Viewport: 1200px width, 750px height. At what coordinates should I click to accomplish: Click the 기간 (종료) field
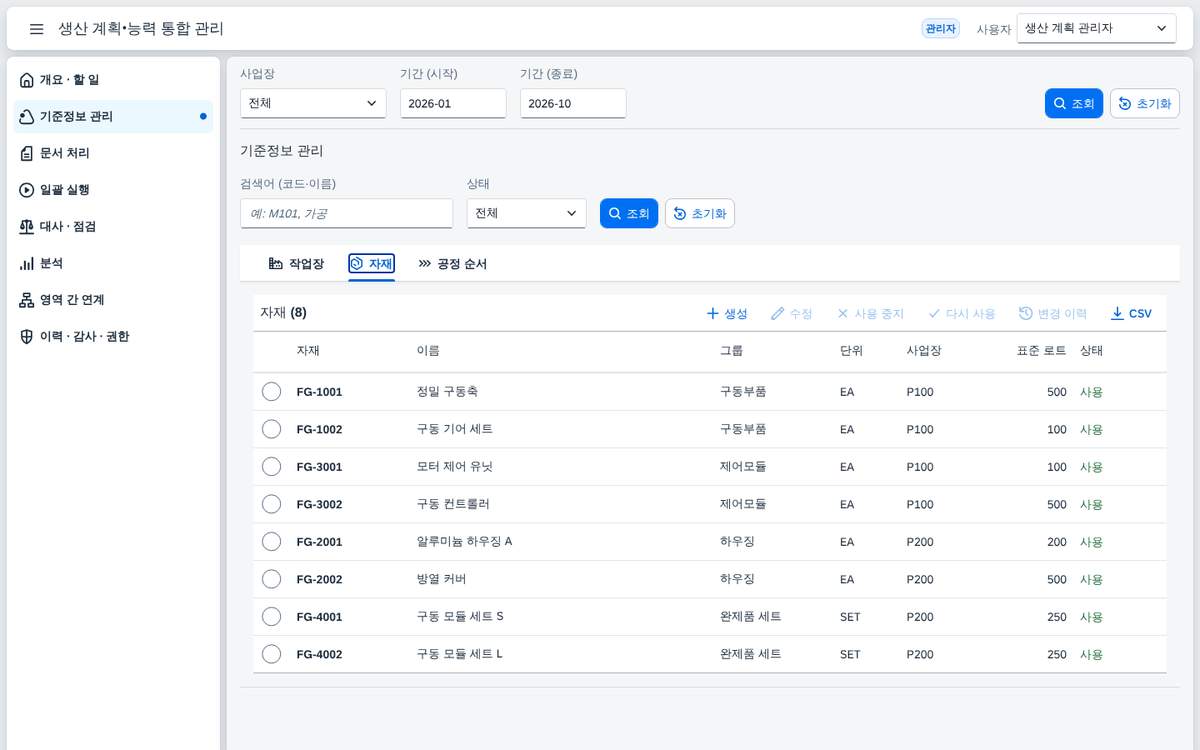pos(573,103)
